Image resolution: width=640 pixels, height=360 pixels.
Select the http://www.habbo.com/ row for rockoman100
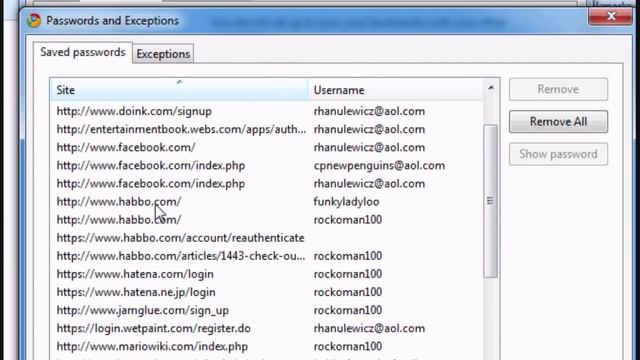[267, 220]
